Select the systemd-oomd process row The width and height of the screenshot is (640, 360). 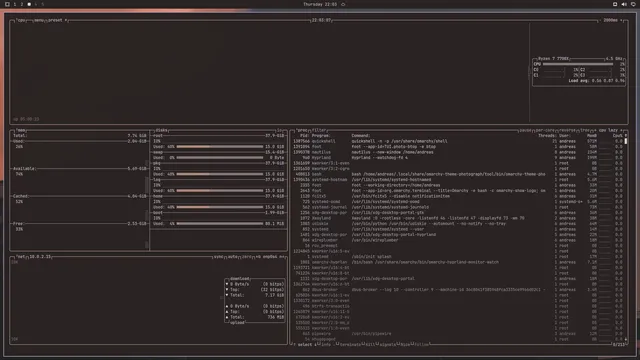[x=458, y=202]
